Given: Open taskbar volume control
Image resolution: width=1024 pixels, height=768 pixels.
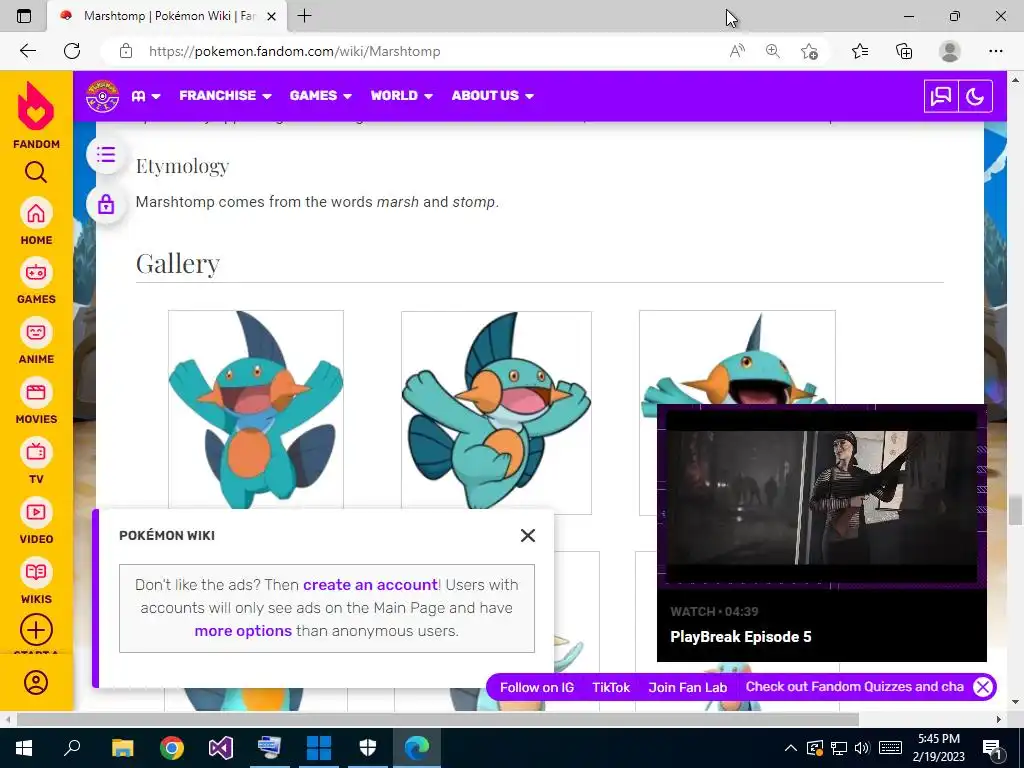Looking at the screenshot, I should pyautogui.click(x=862, y=748).
